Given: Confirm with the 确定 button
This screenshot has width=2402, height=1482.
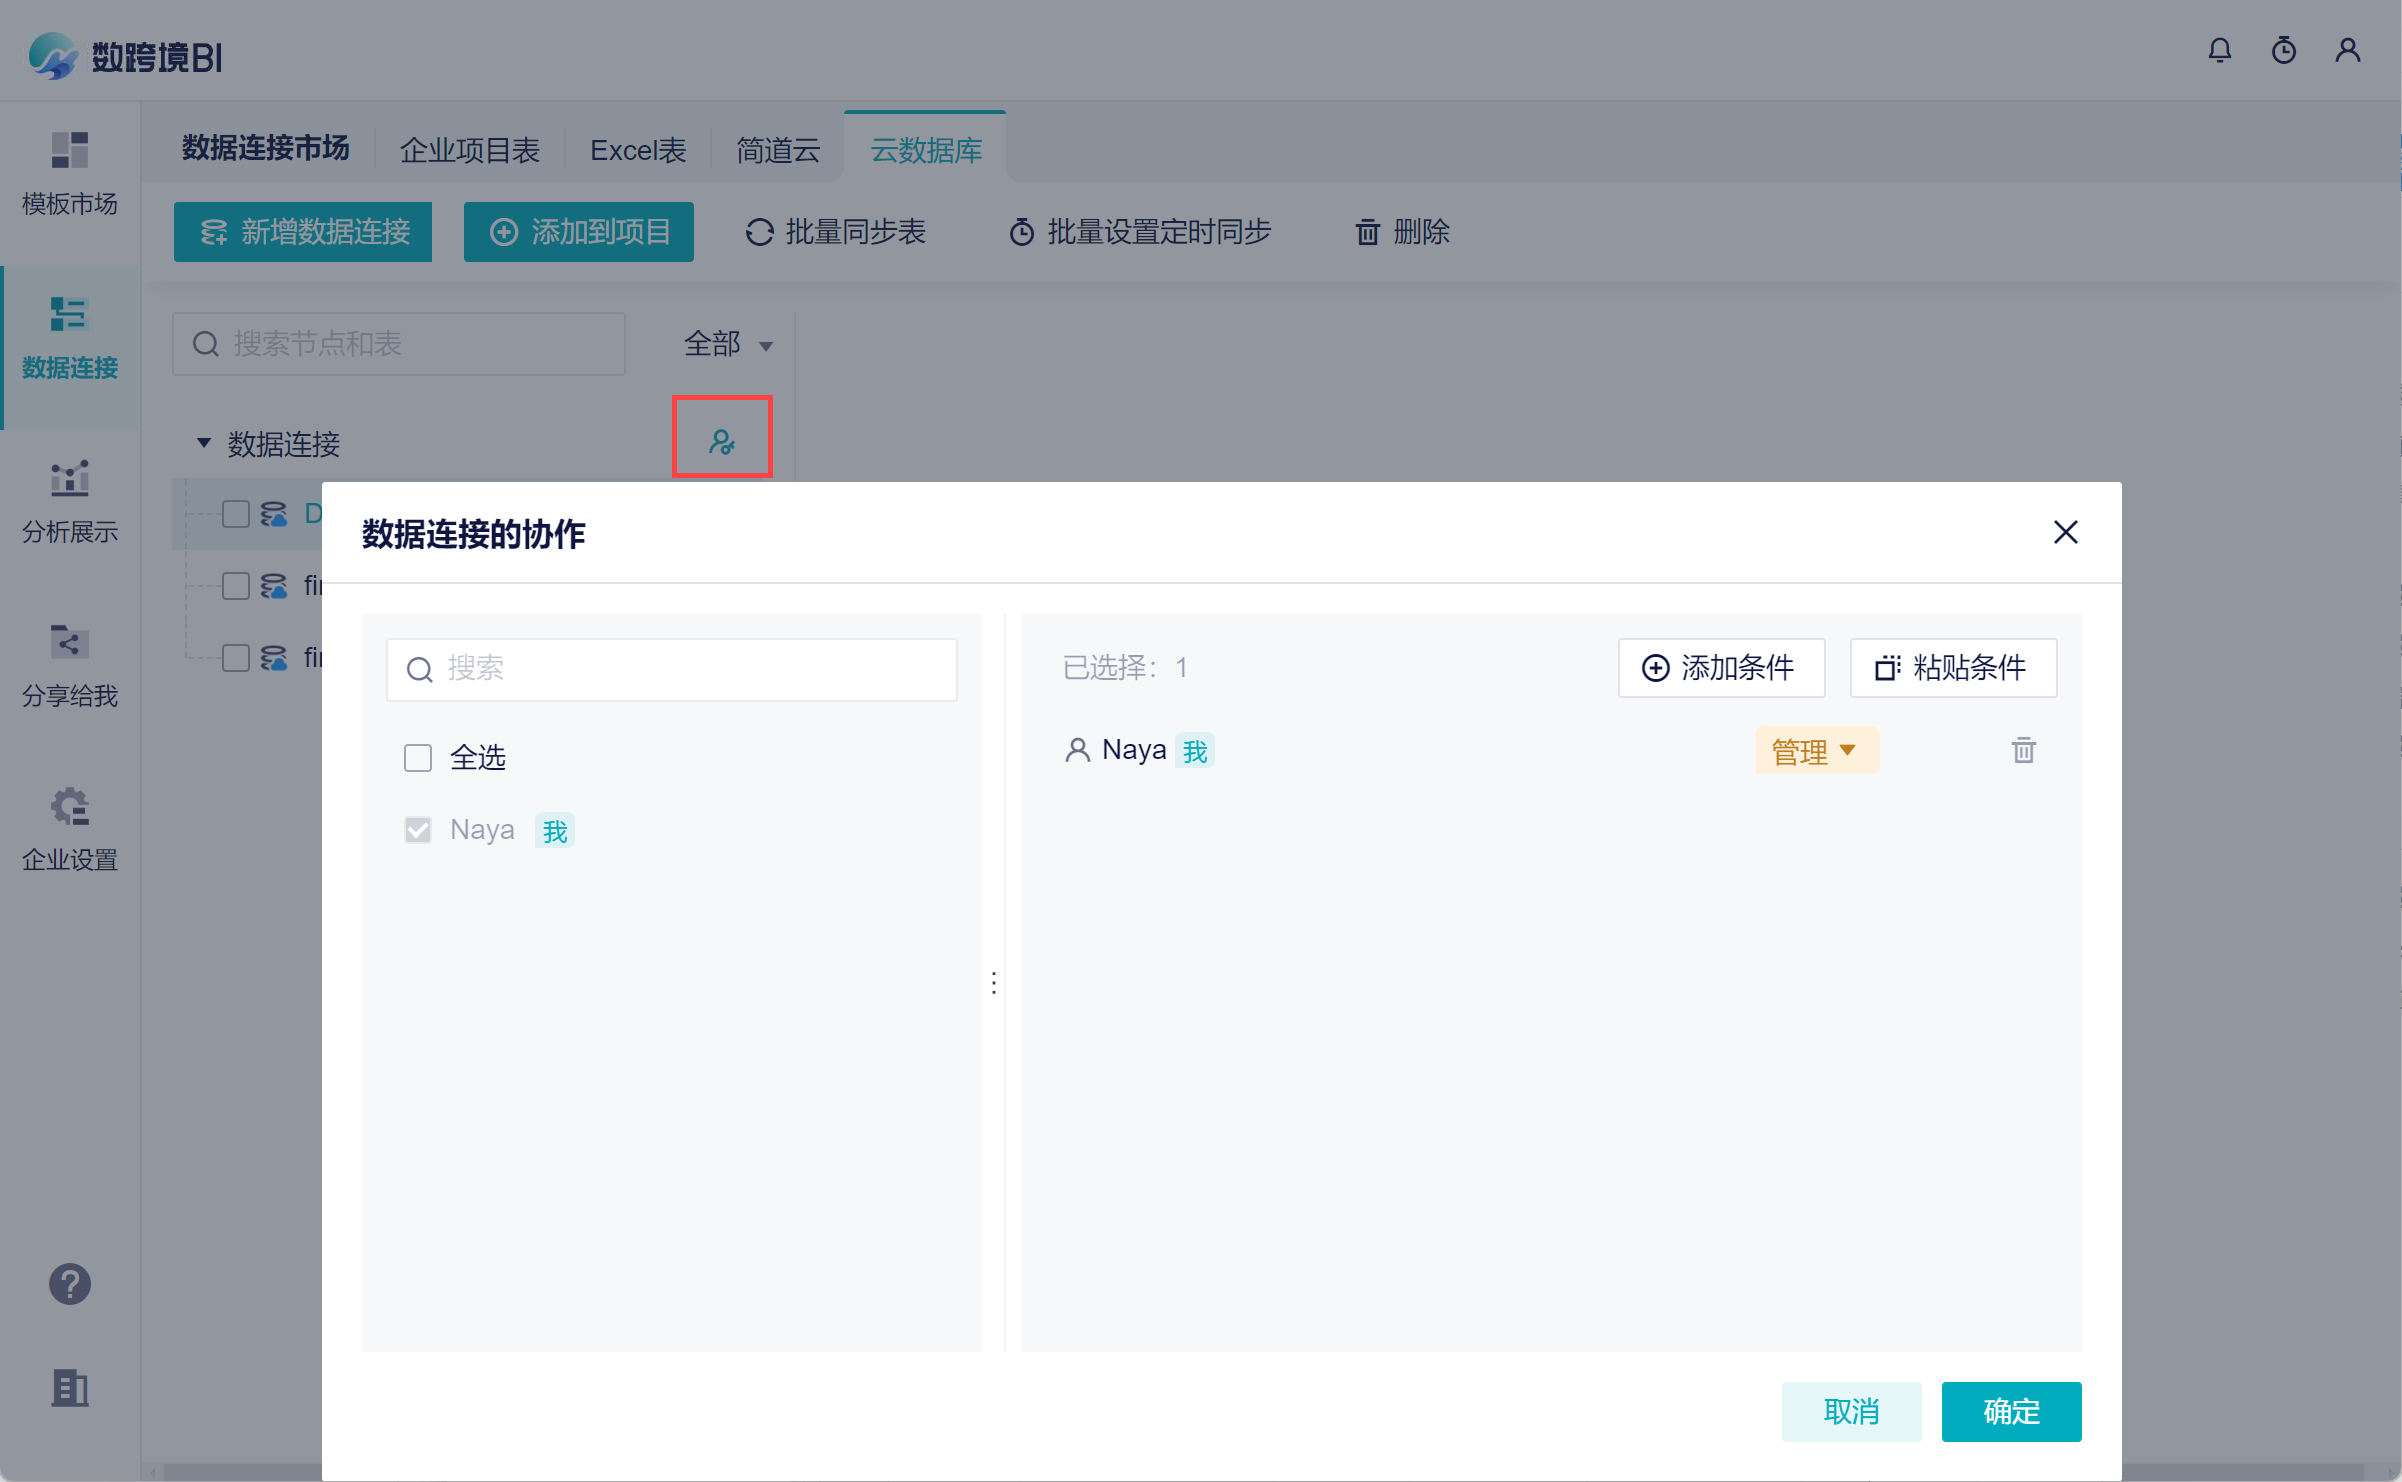Looking at the screenshot, I should tap(2010, 1411).
